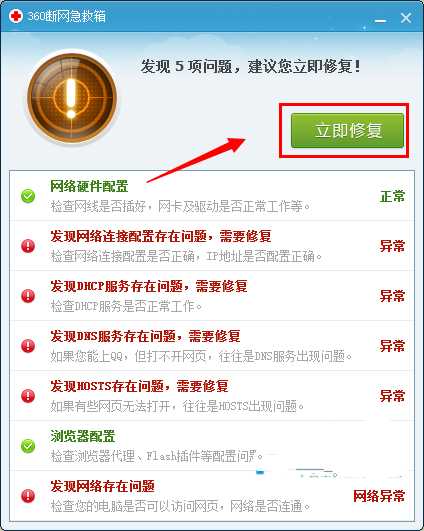Select the 发现HOSTS存在问题 item title
424x531 pixels.
click(x=140, y=386)
